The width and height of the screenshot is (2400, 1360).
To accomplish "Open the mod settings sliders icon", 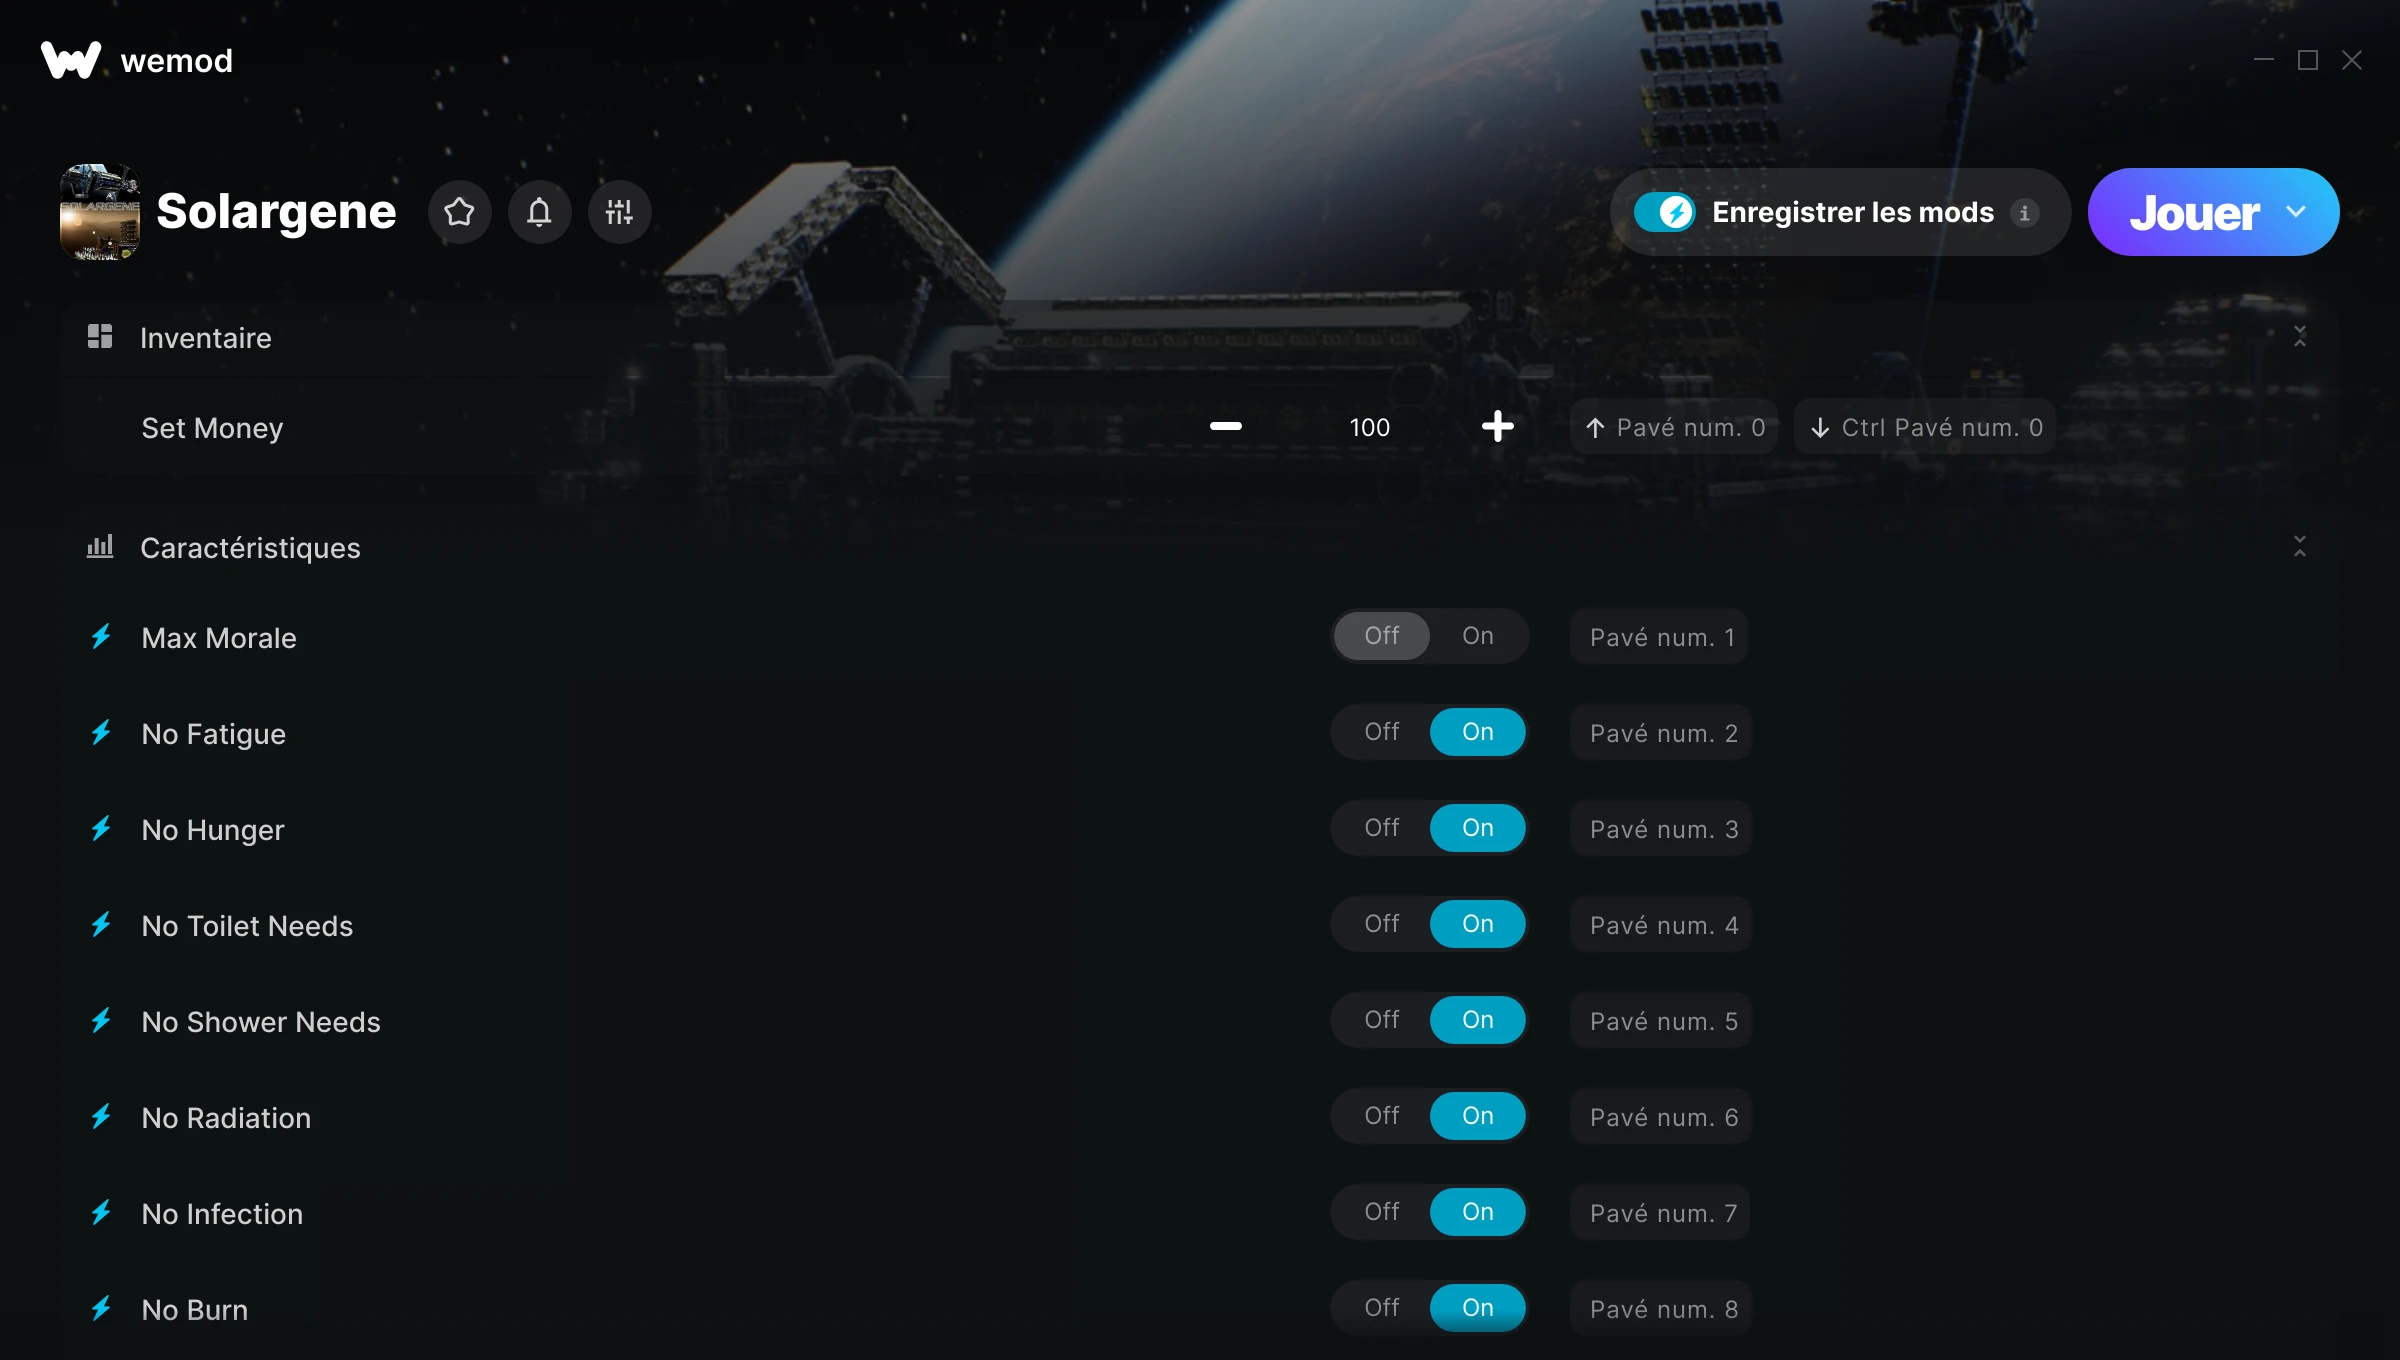I will [619, 212].
